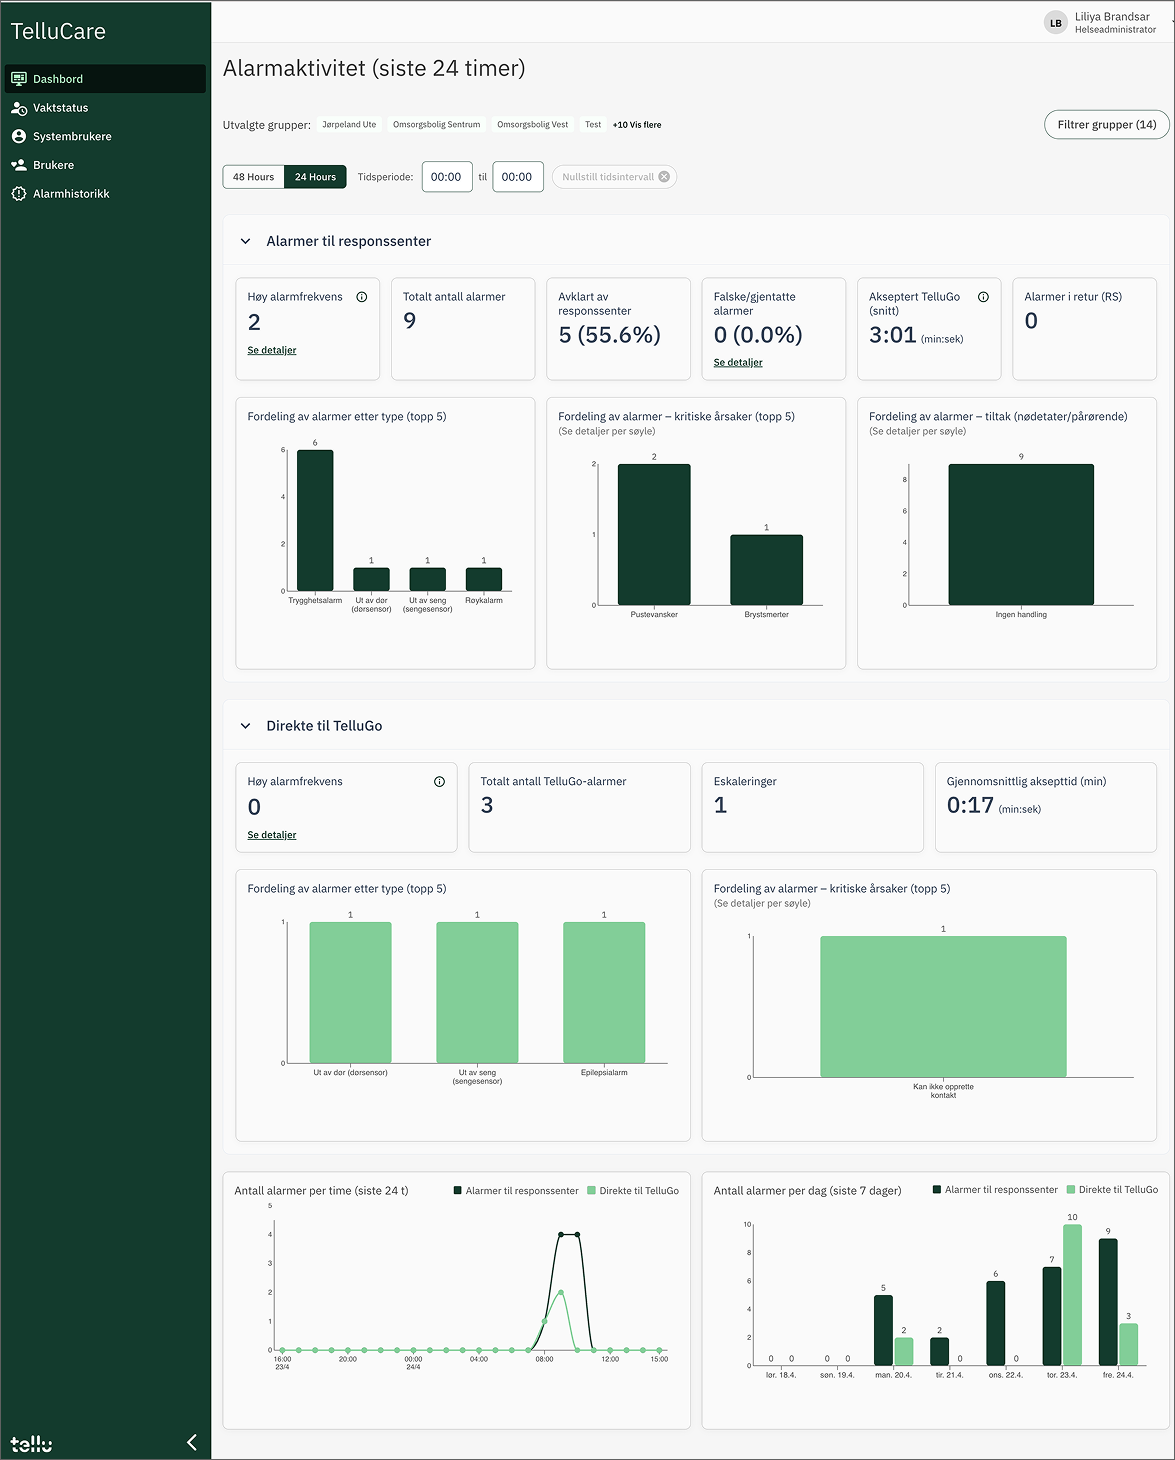1175x1460 pixels.
Task: Toggle Direkte til TelluGo legend in hourly chart
Action: [x=633, y=1191]
